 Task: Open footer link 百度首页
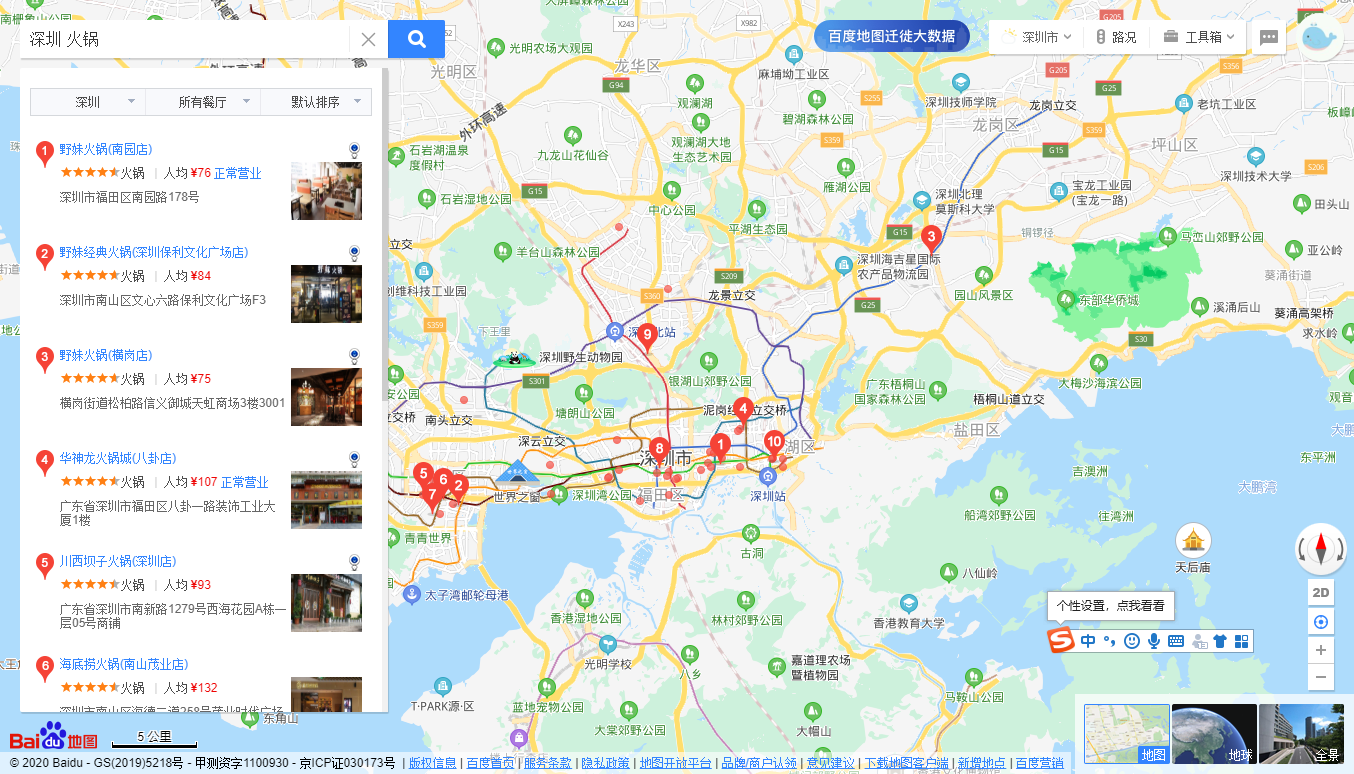[x=490, y=763]
